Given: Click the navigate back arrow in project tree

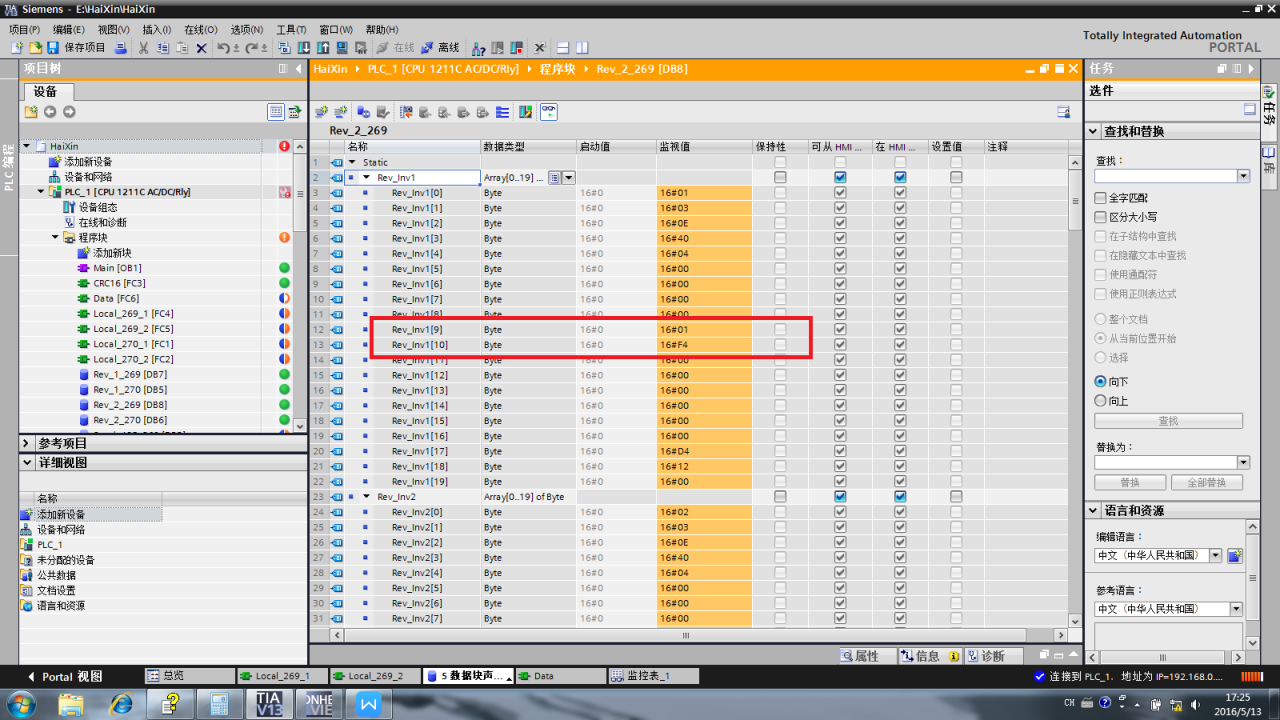Looking at the screenshot, I should click(x=49, y=112).
